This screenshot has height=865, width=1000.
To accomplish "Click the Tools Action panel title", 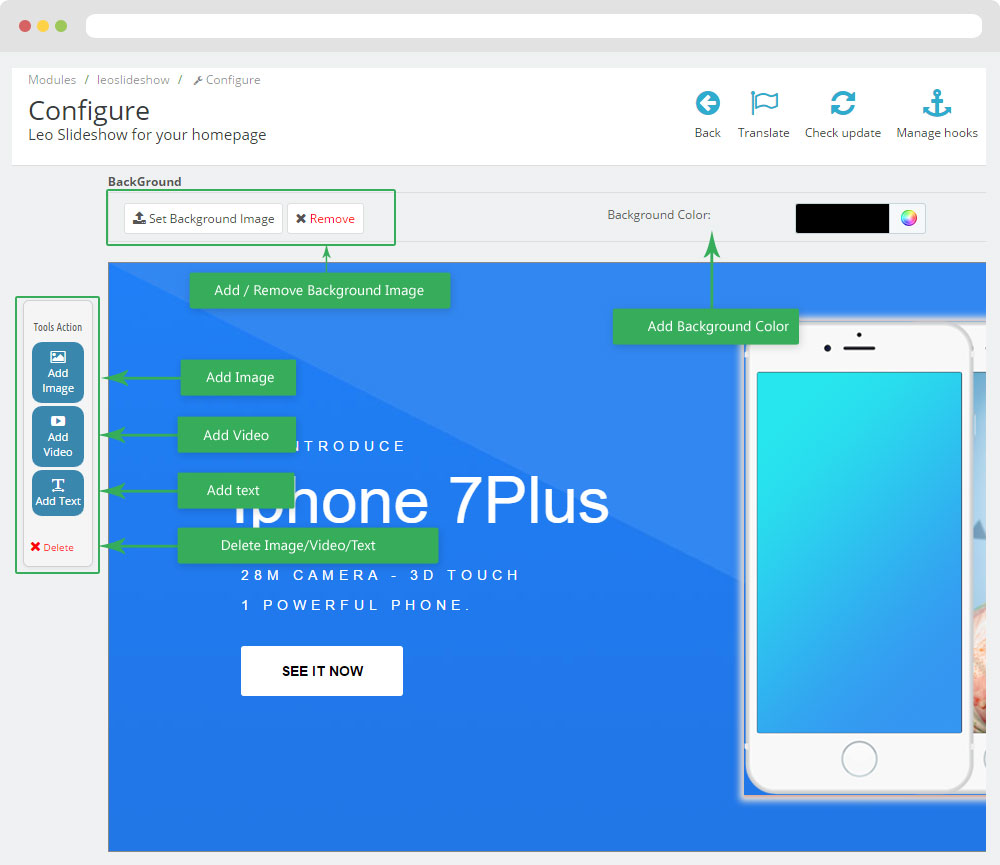I will click(x=57, y=327).
